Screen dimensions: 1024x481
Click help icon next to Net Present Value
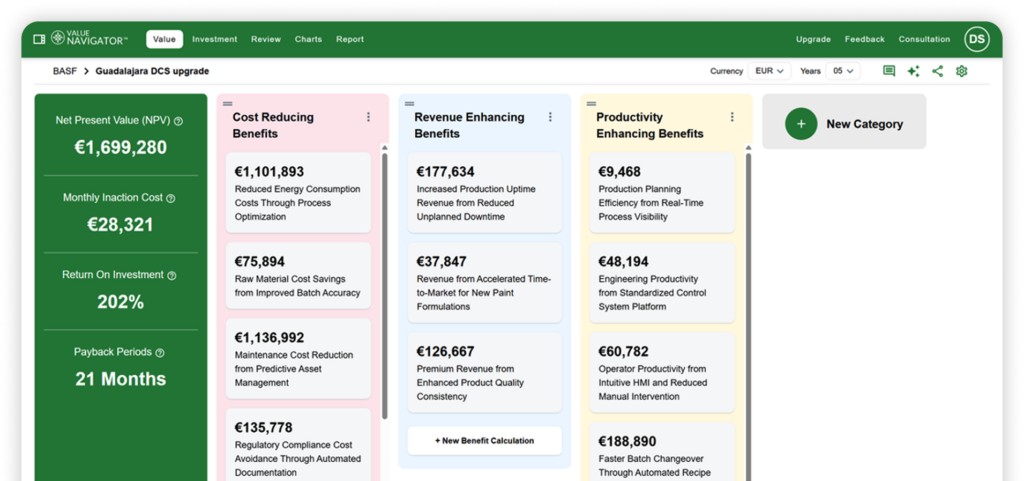179,121
